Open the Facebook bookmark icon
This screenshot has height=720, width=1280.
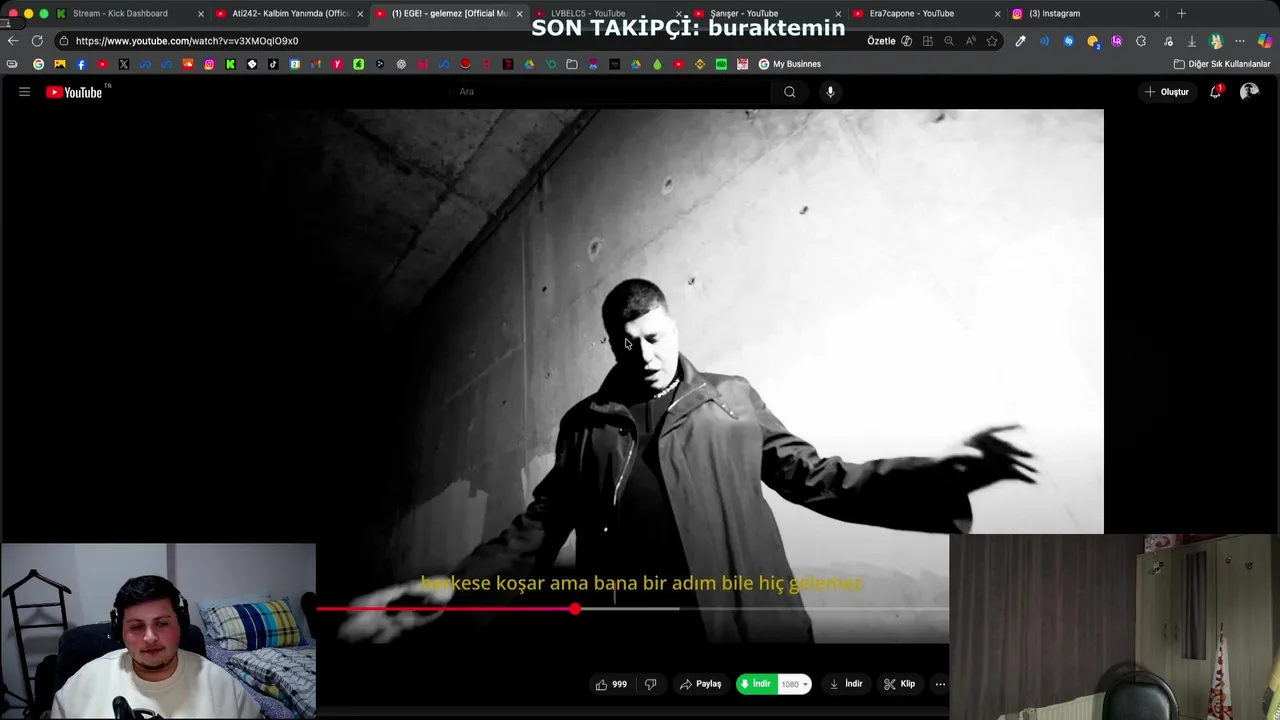click(x=81, y=64)
